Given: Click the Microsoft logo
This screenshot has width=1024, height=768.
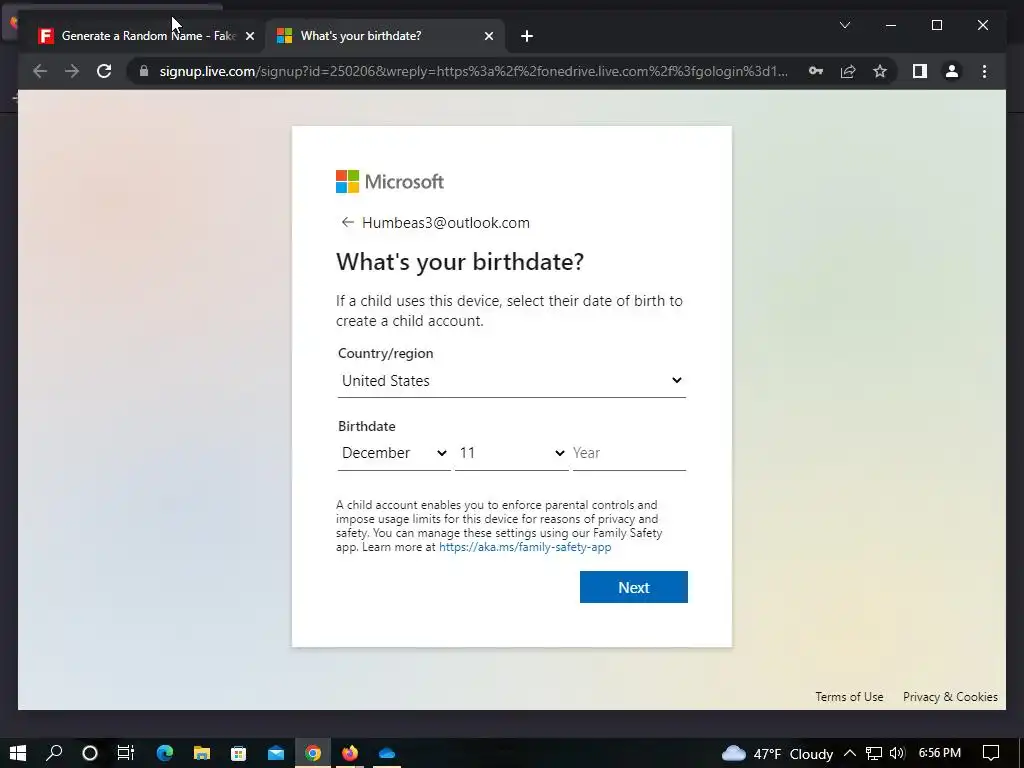Looking at the screenshot, I should (x=390, y=182).
